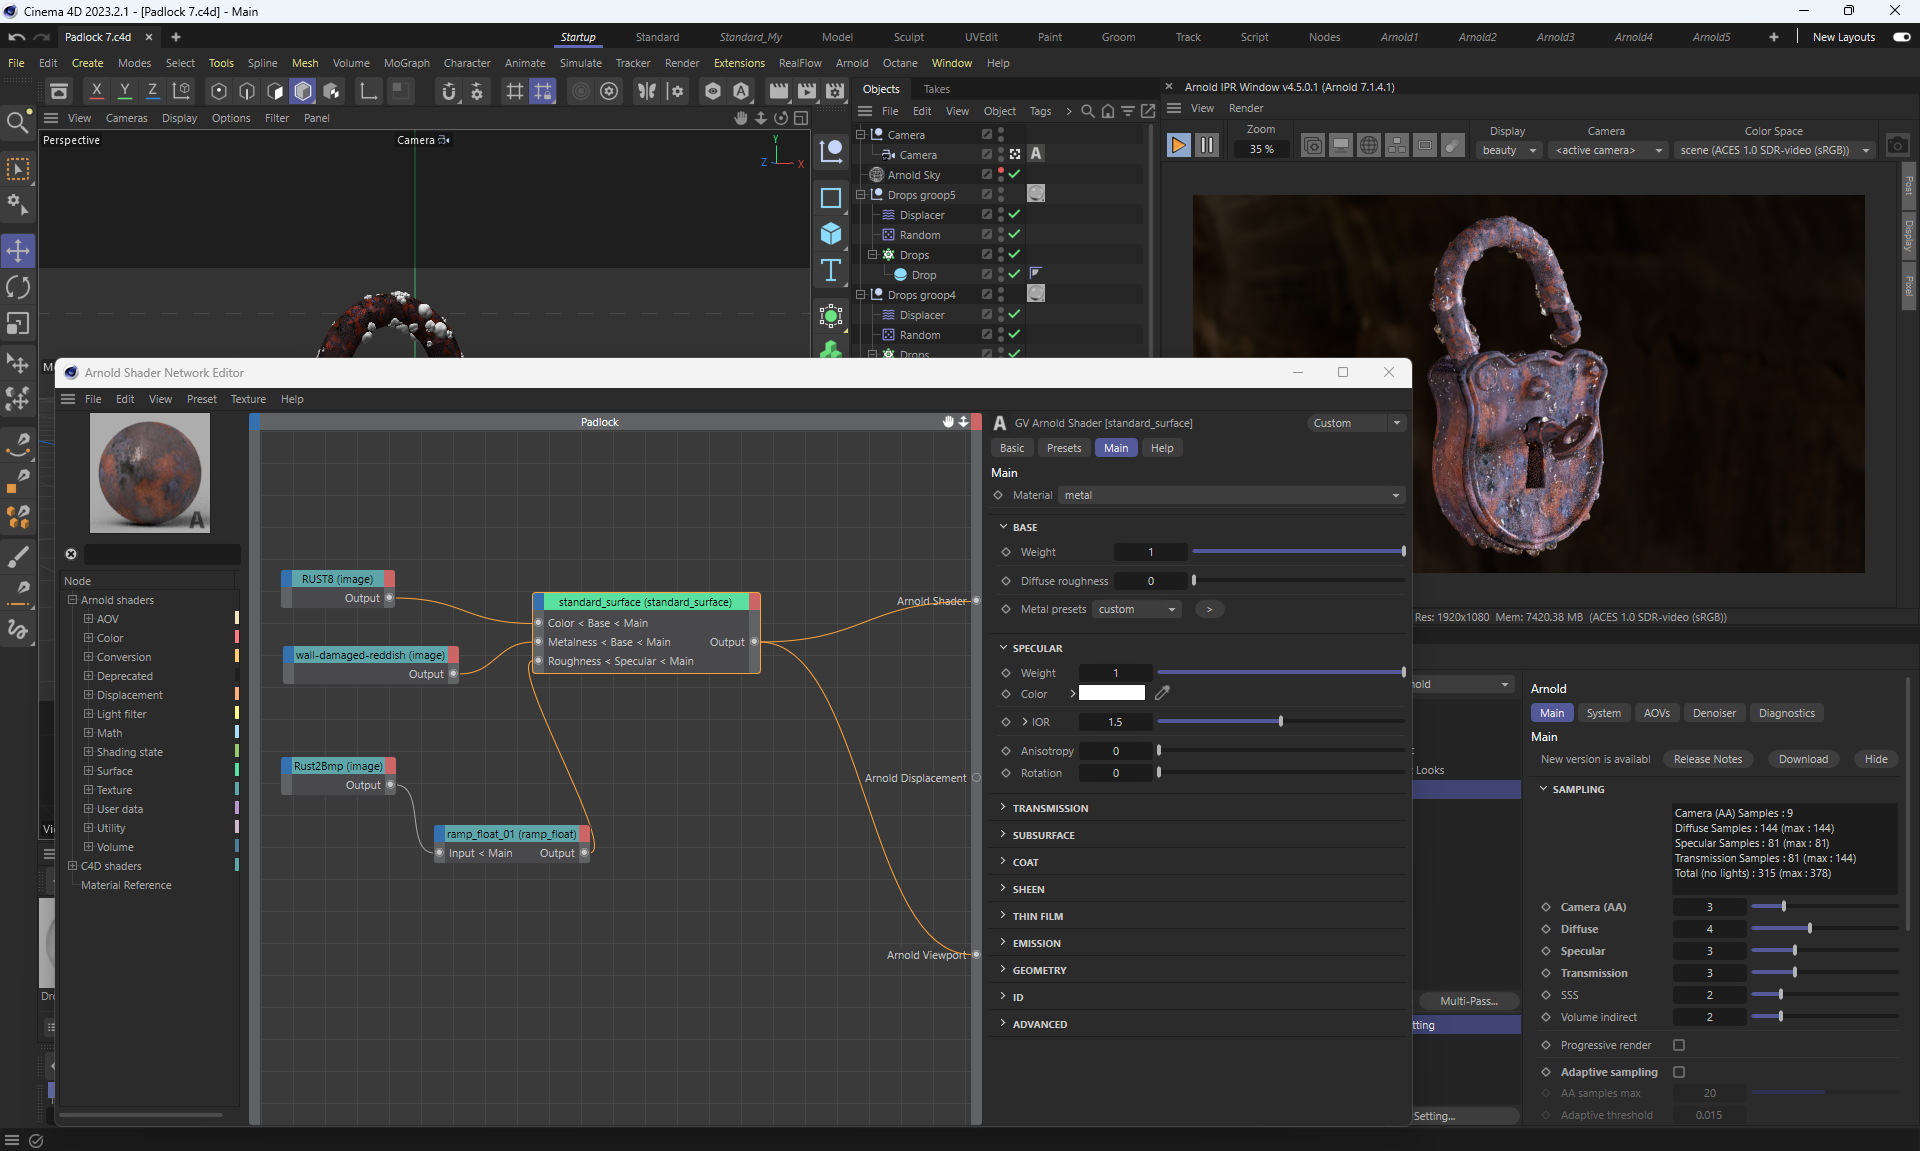Select the Move tool in left toolbar
The height and width of the screenshot is (1151, 1920).
pos(18,250)
